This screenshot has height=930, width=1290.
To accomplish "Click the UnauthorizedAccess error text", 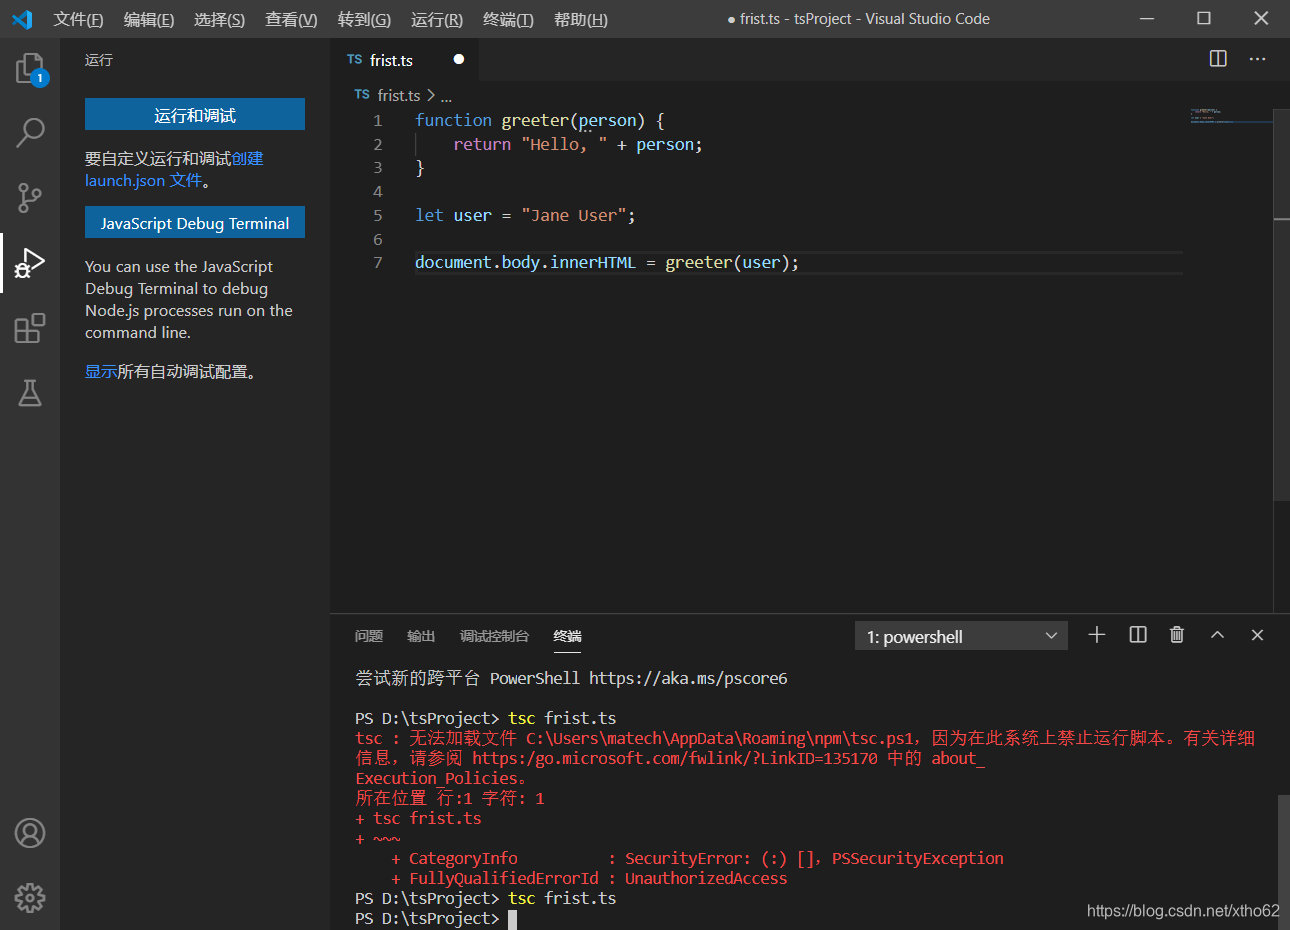I will (706, 878).
